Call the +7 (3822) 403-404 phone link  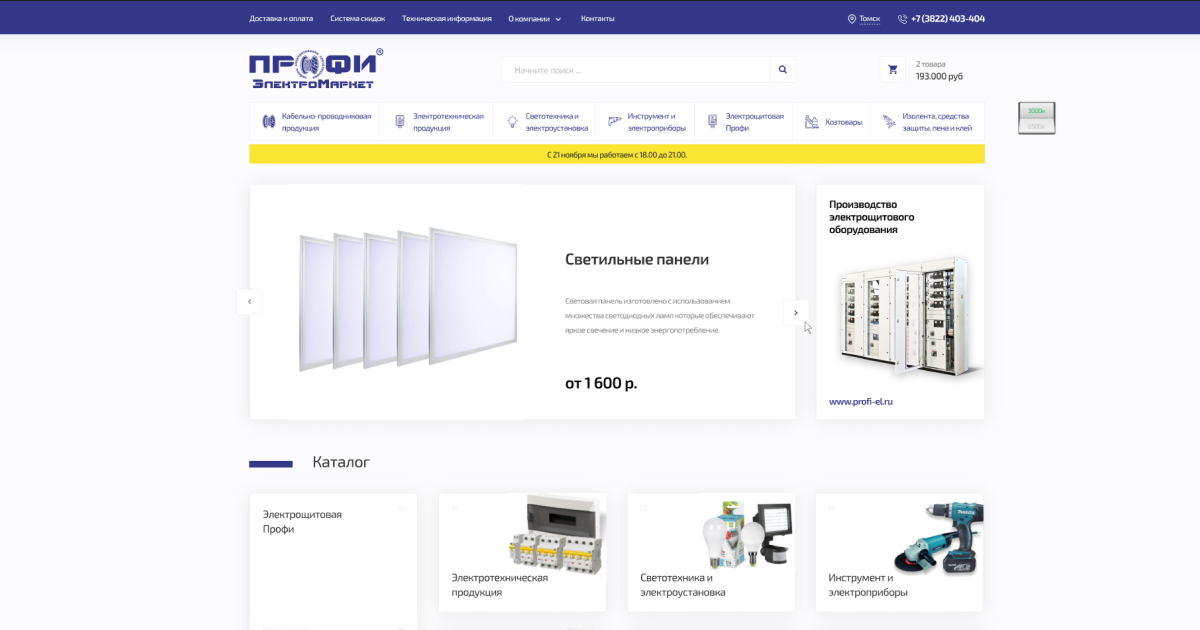(947, 18)
